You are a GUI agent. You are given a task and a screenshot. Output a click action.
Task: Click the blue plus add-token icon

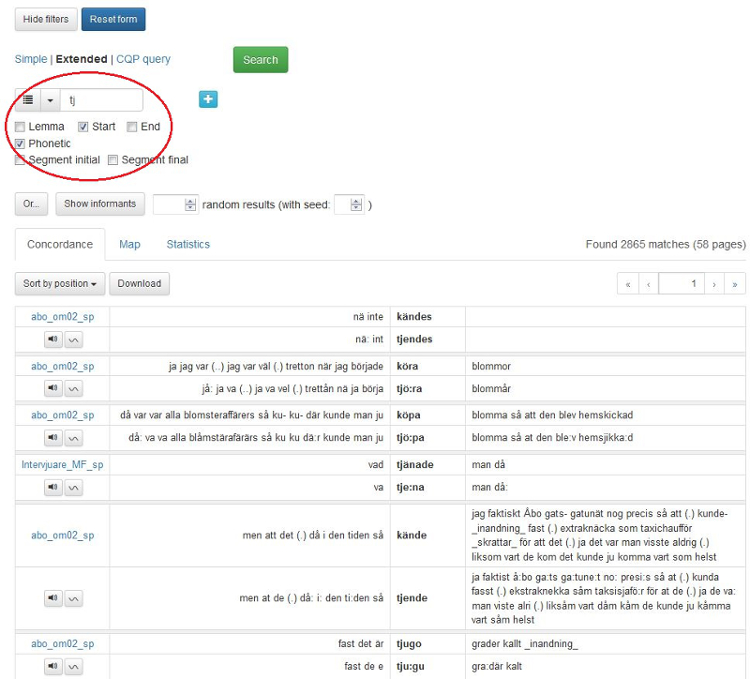pyautogui.click(x=208, y=99)
